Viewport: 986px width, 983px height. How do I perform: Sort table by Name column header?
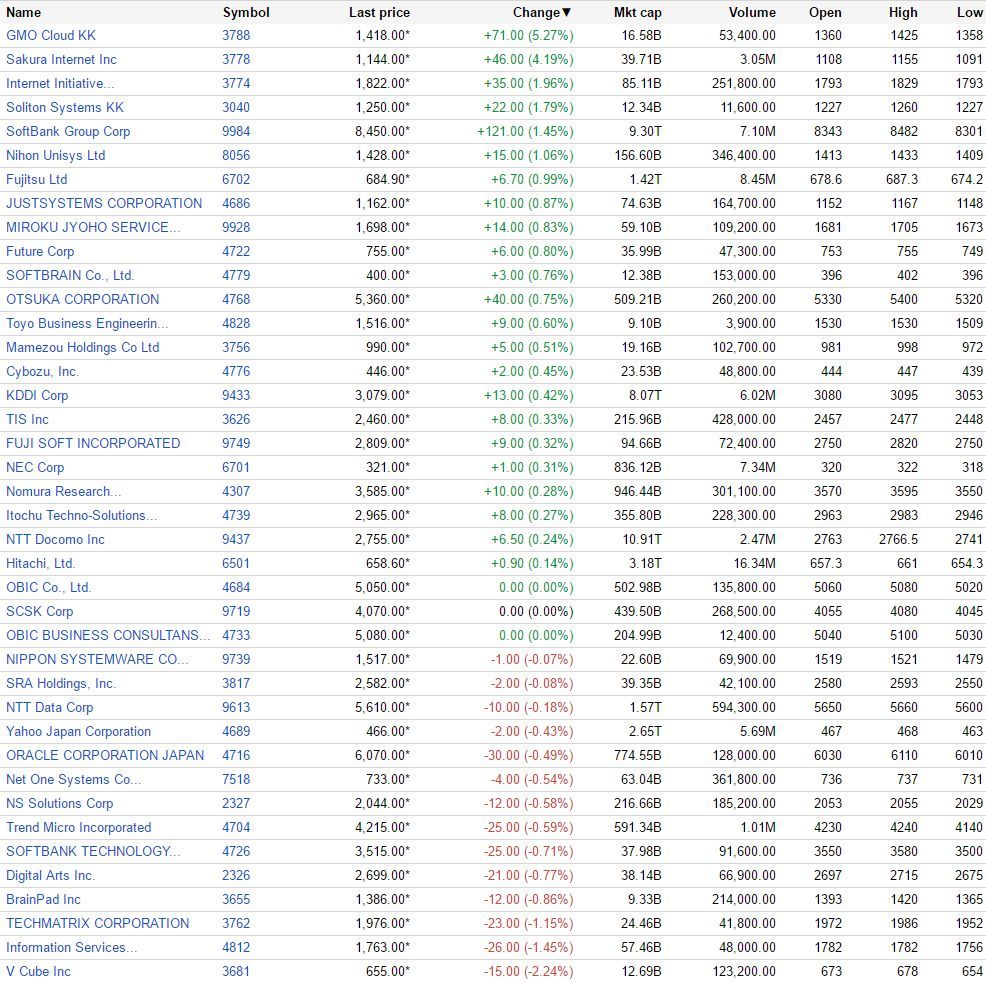point(23,13)
